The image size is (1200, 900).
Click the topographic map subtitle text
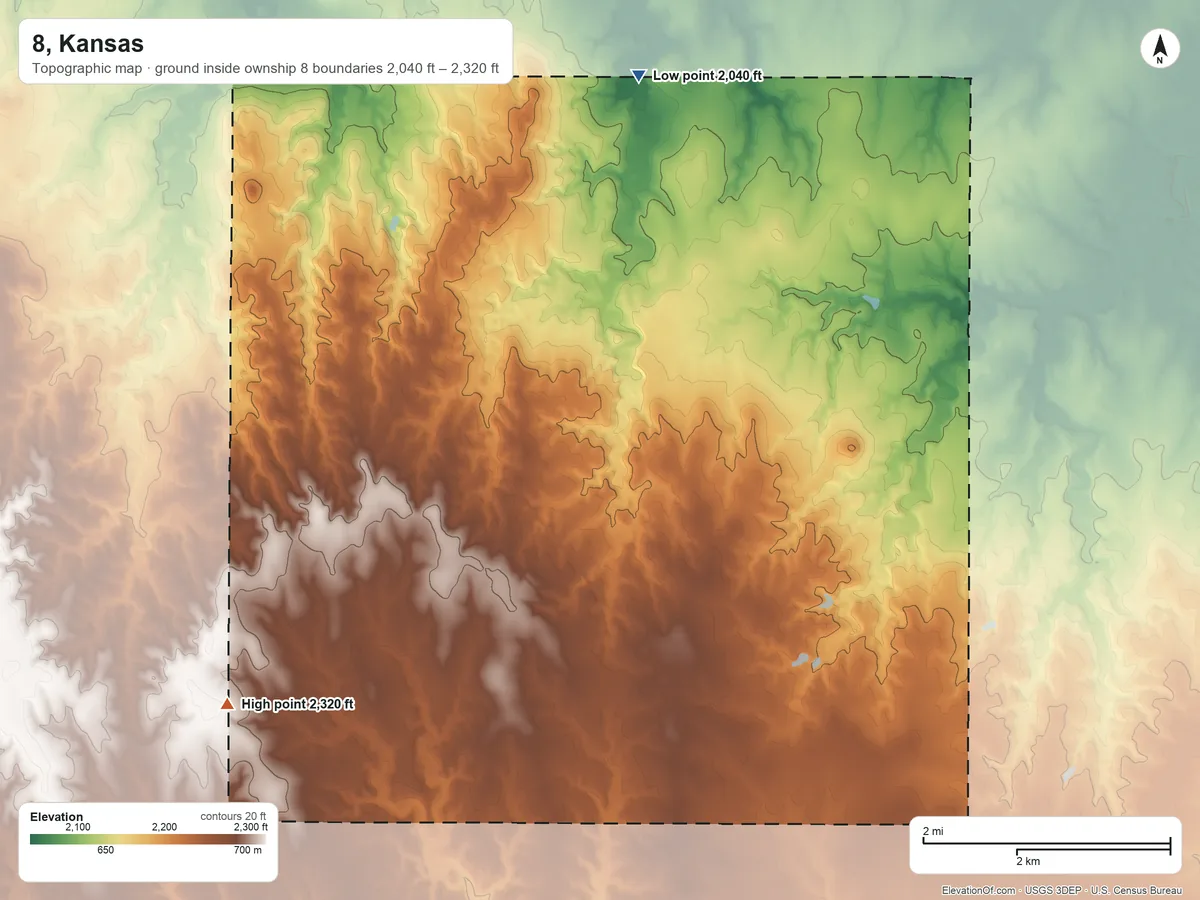(265, 70)
